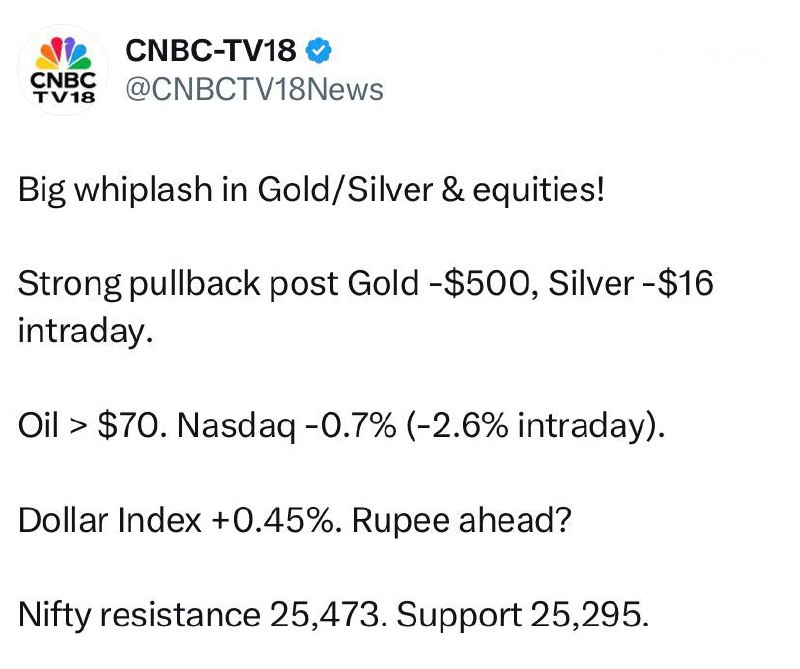The height and width of the screenshot is (669, 800).
Task: Click the 'Support 25,295' text
Action: click(x=522, y=615)
